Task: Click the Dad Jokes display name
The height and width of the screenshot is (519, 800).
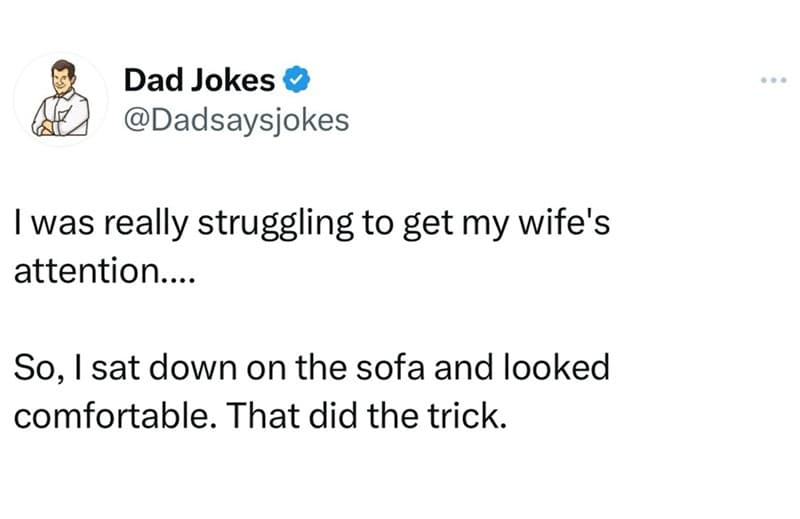Action: [x=199, y=80]
